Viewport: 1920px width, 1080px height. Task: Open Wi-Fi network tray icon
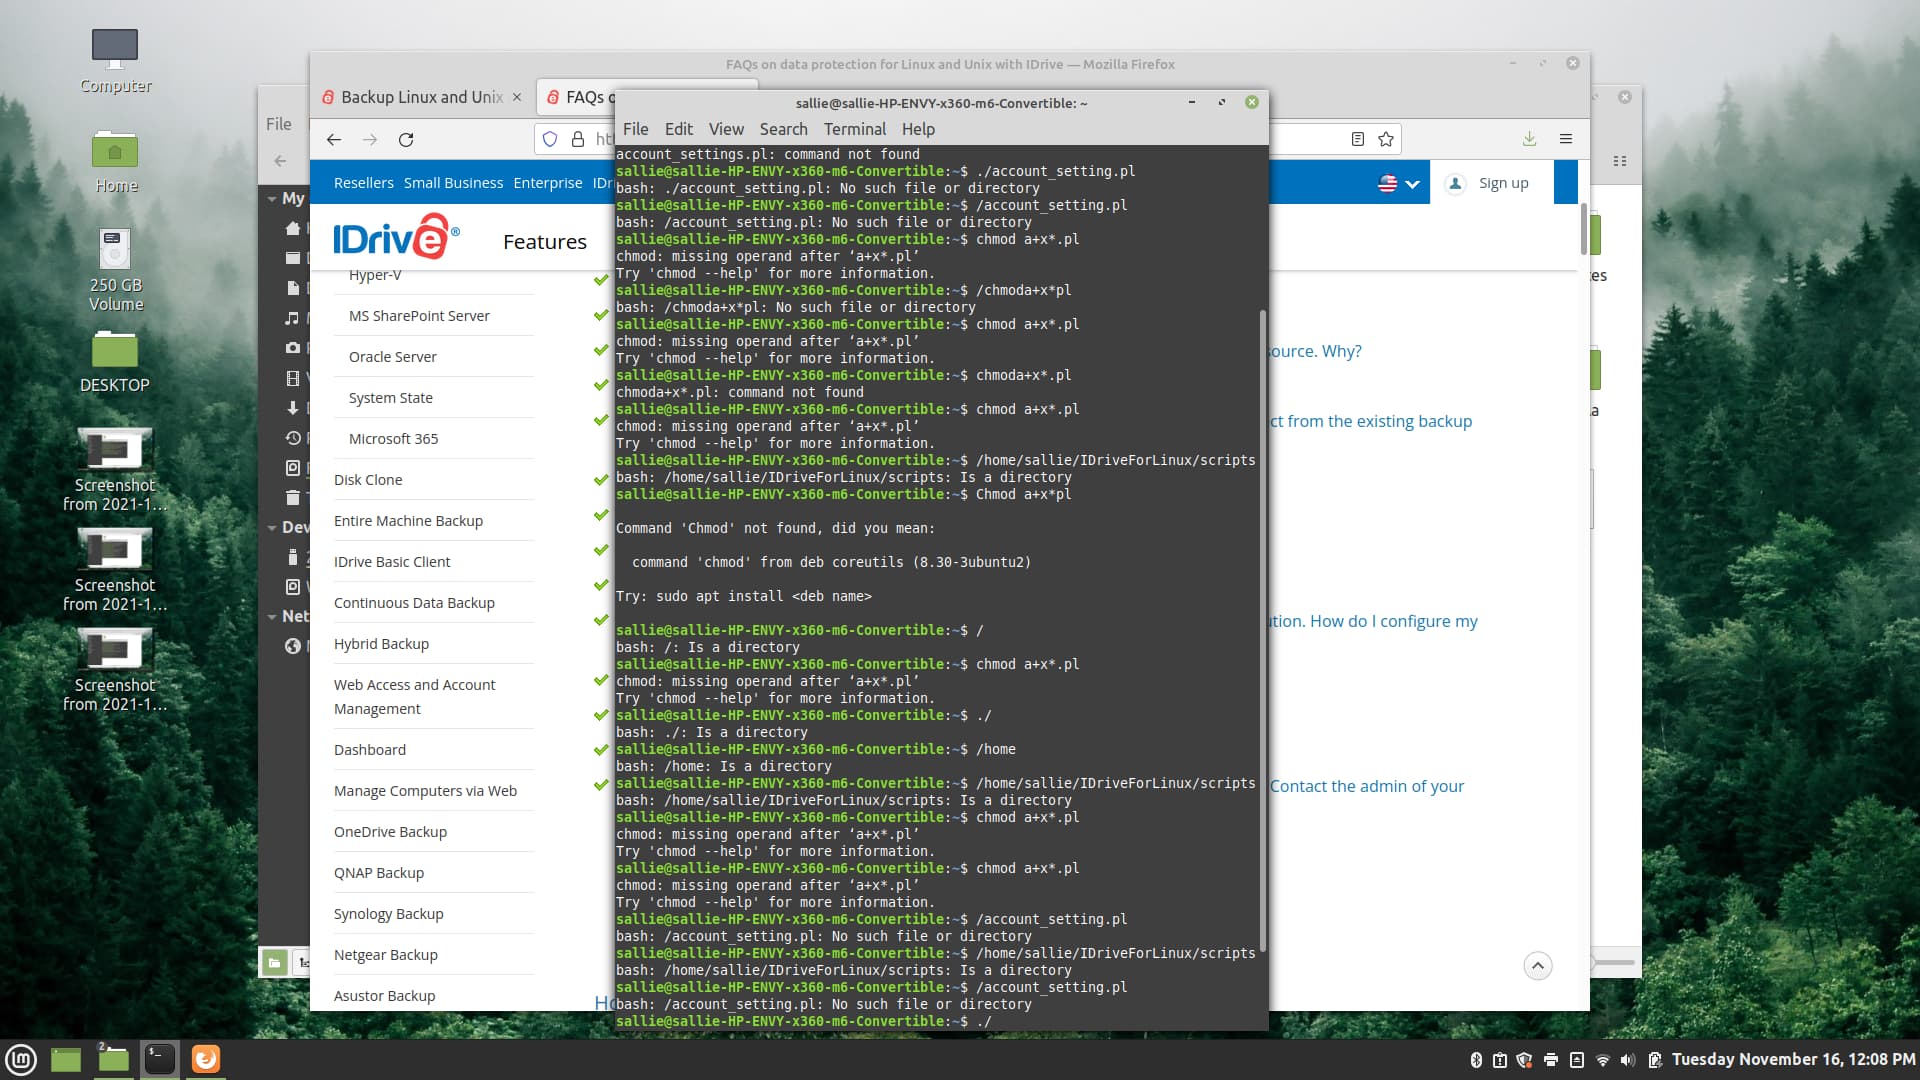(x=1602, y=1060)
